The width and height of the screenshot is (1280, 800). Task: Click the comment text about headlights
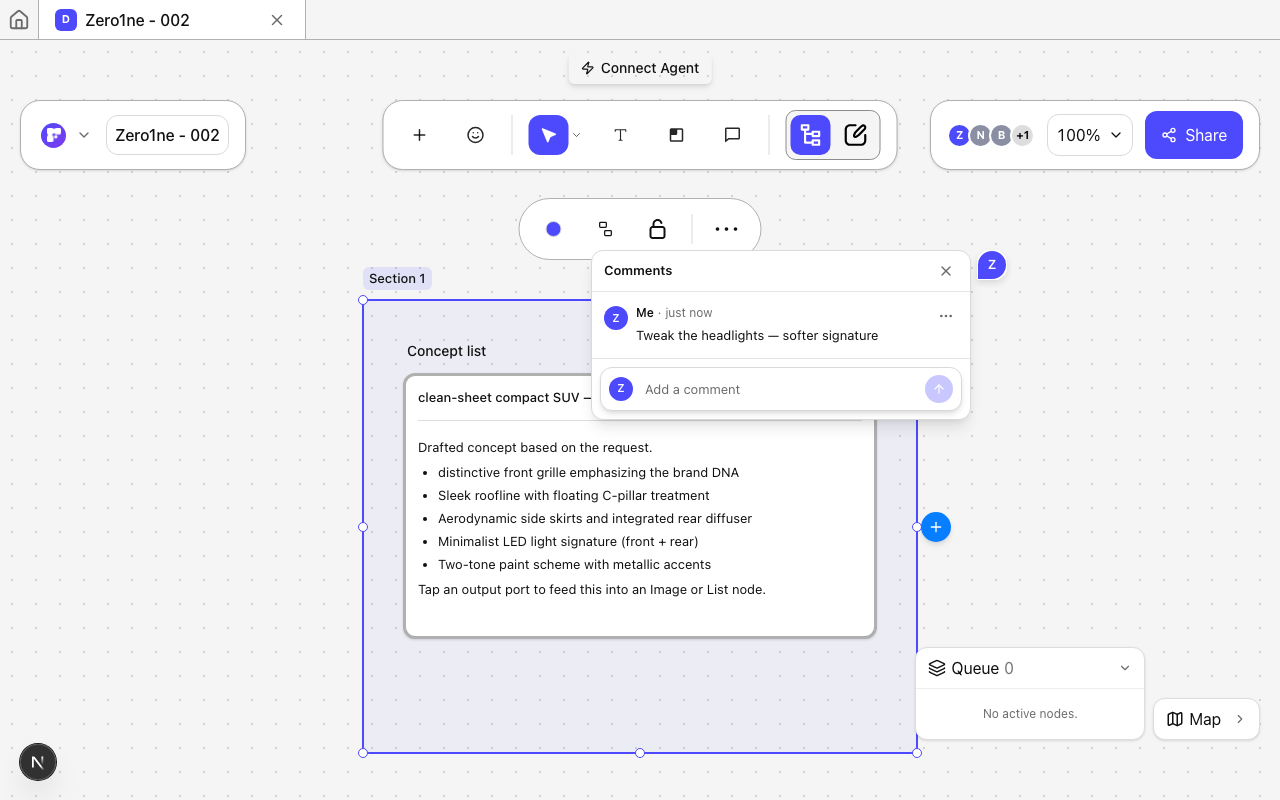pyautogui.click(x=757, y=335)
